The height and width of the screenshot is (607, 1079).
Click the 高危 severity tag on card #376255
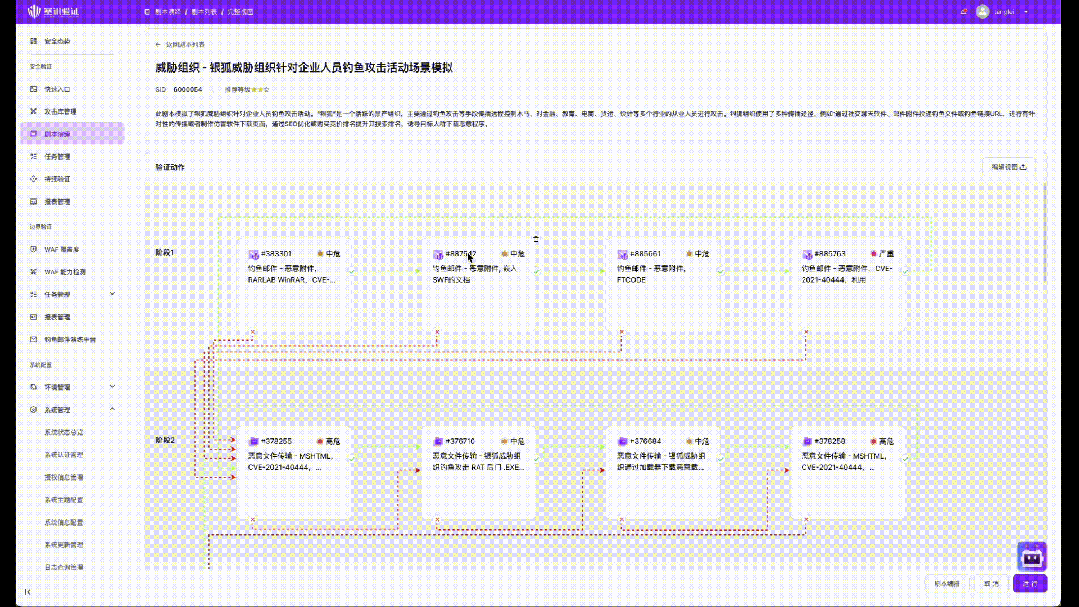coord(329,441)
